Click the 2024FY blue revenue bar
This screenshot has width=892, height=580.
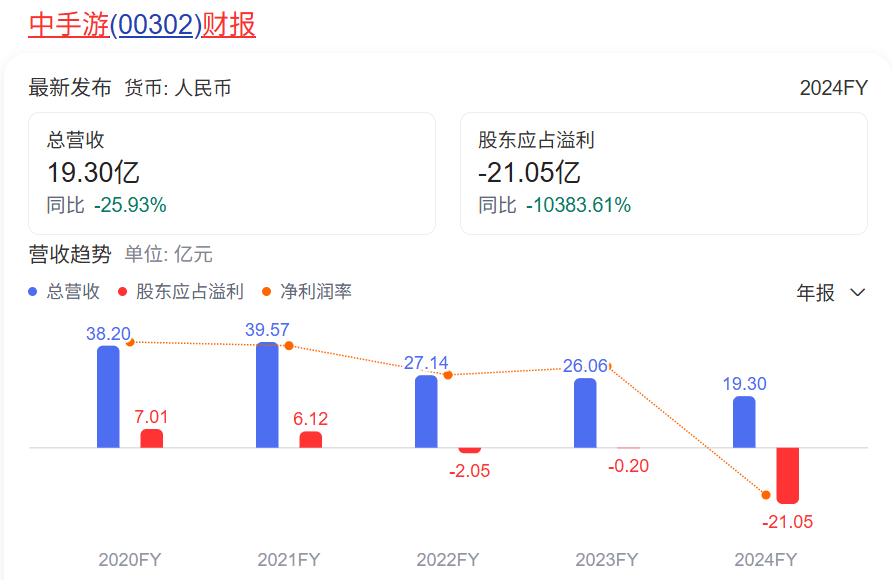744,422
